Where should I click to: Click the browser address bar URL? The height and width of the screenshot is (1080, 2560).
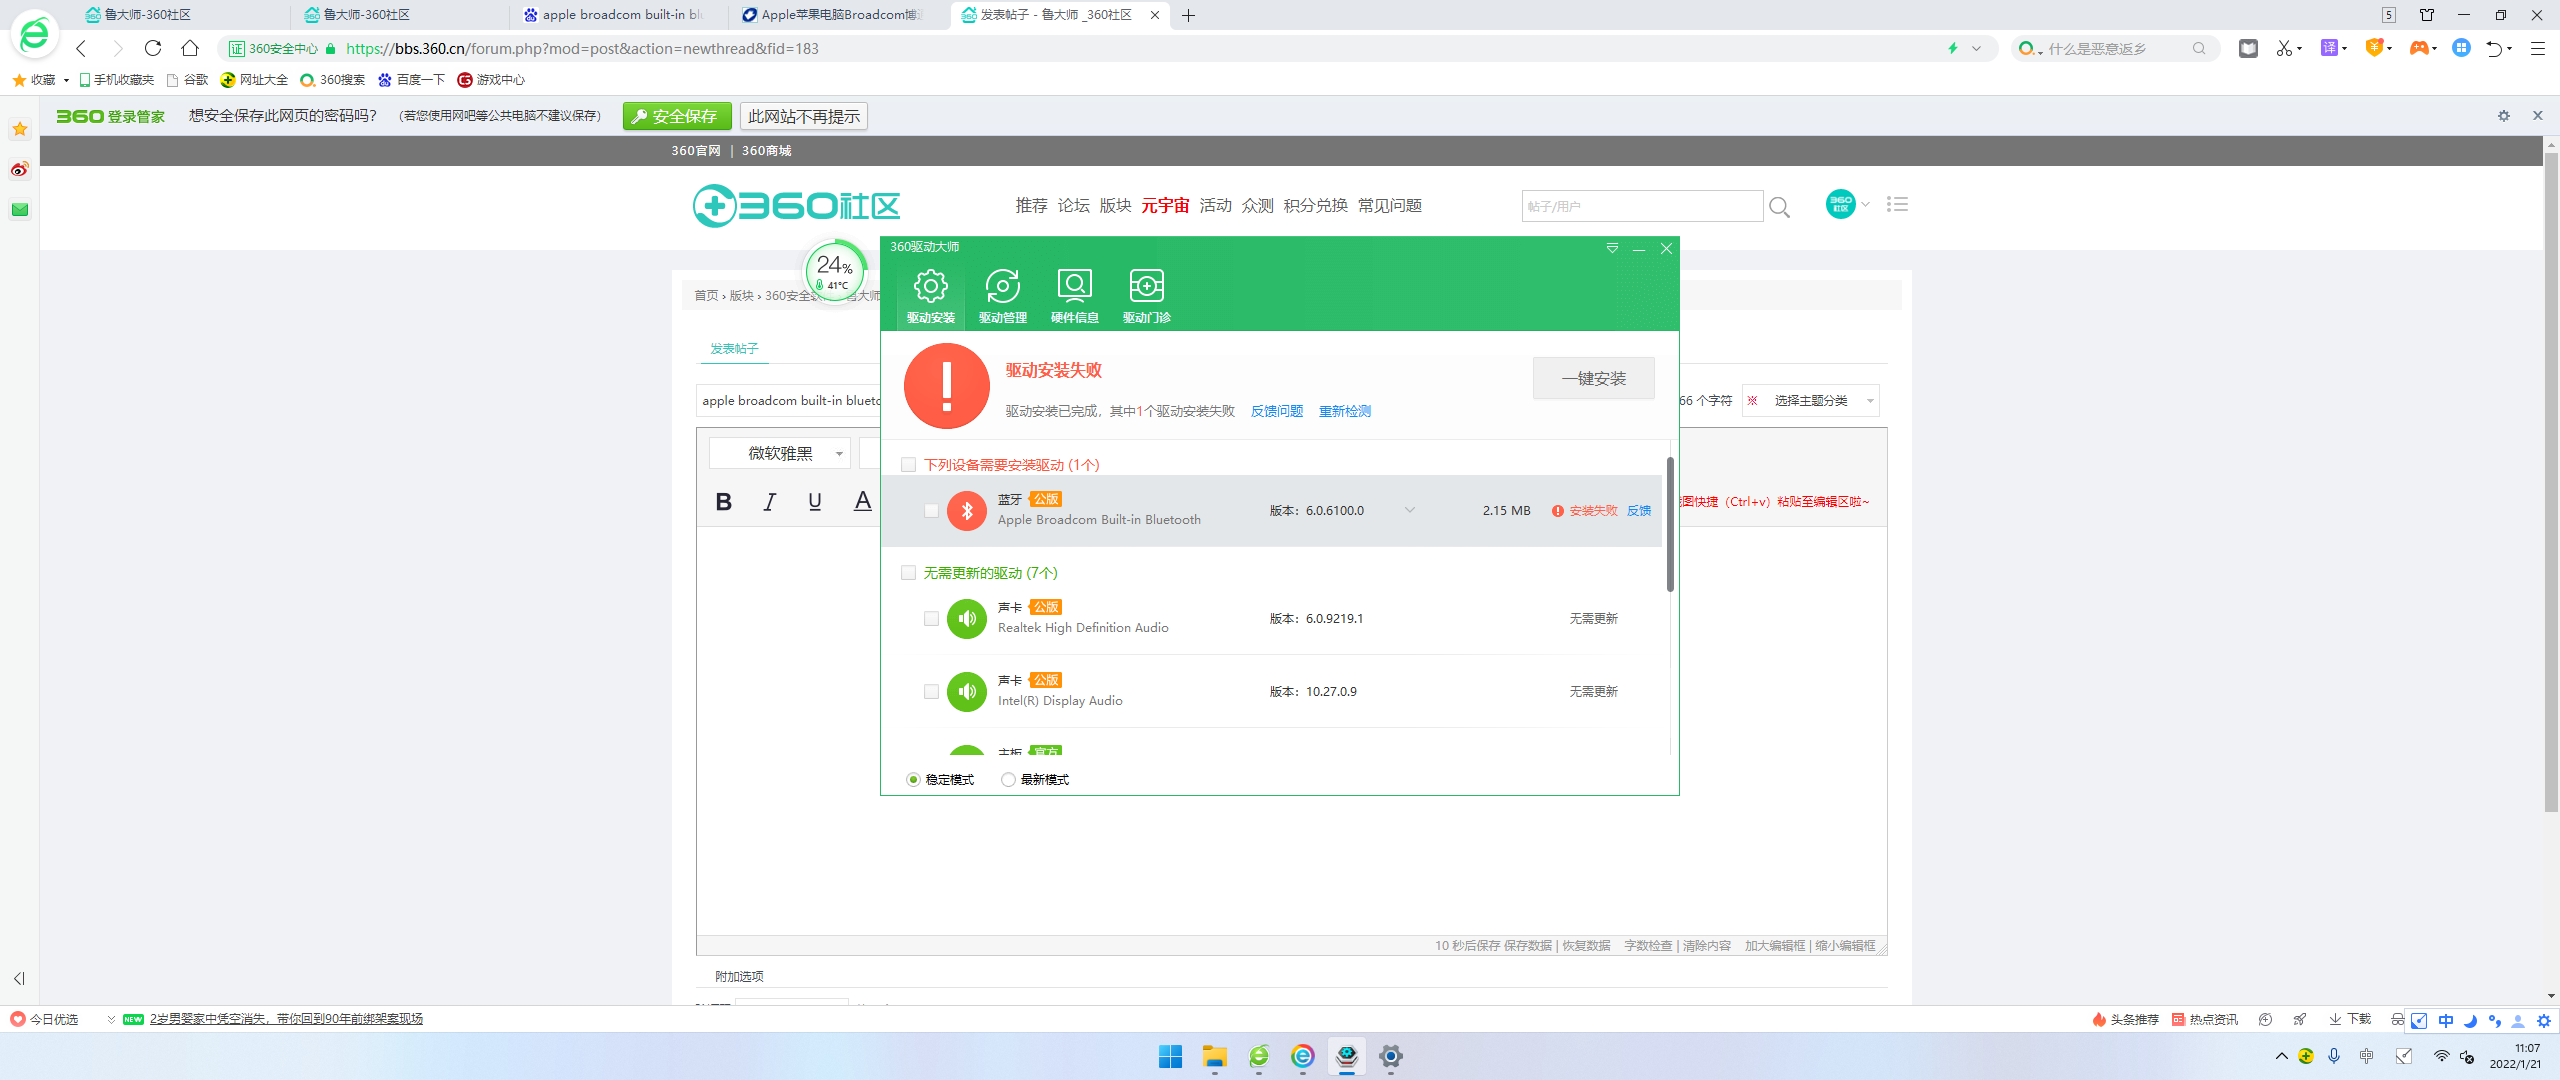point(582,48)
